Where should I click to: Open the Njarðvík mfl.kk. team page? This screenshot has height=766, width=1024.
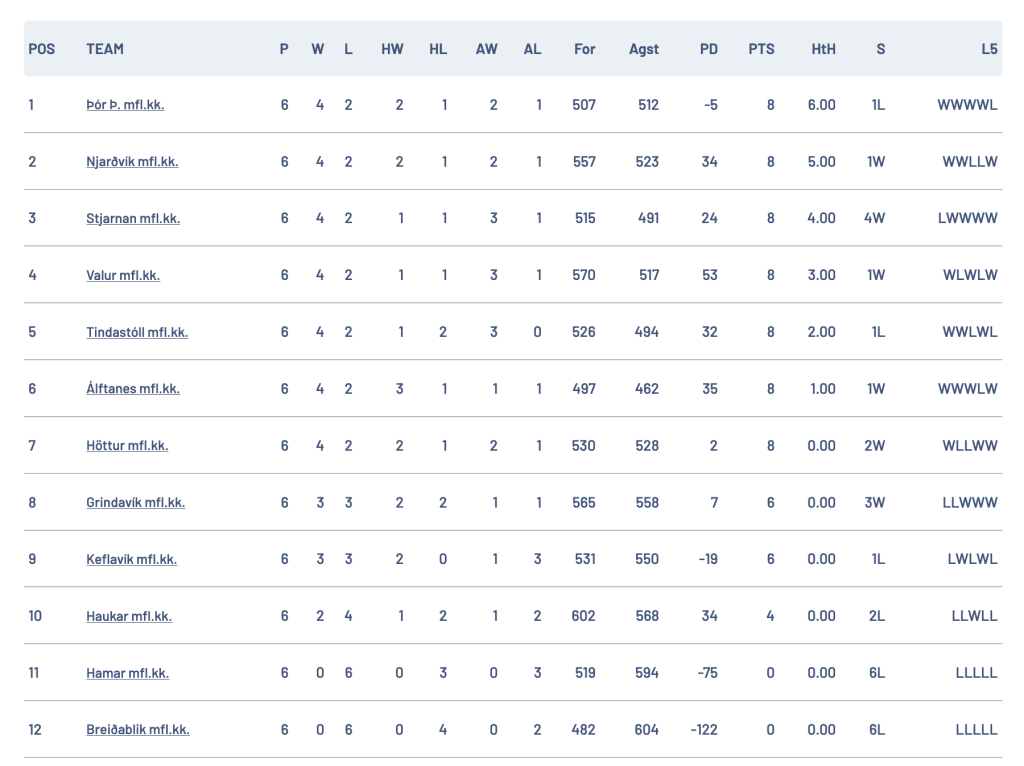pyautogui.click(x=132, y=161)
